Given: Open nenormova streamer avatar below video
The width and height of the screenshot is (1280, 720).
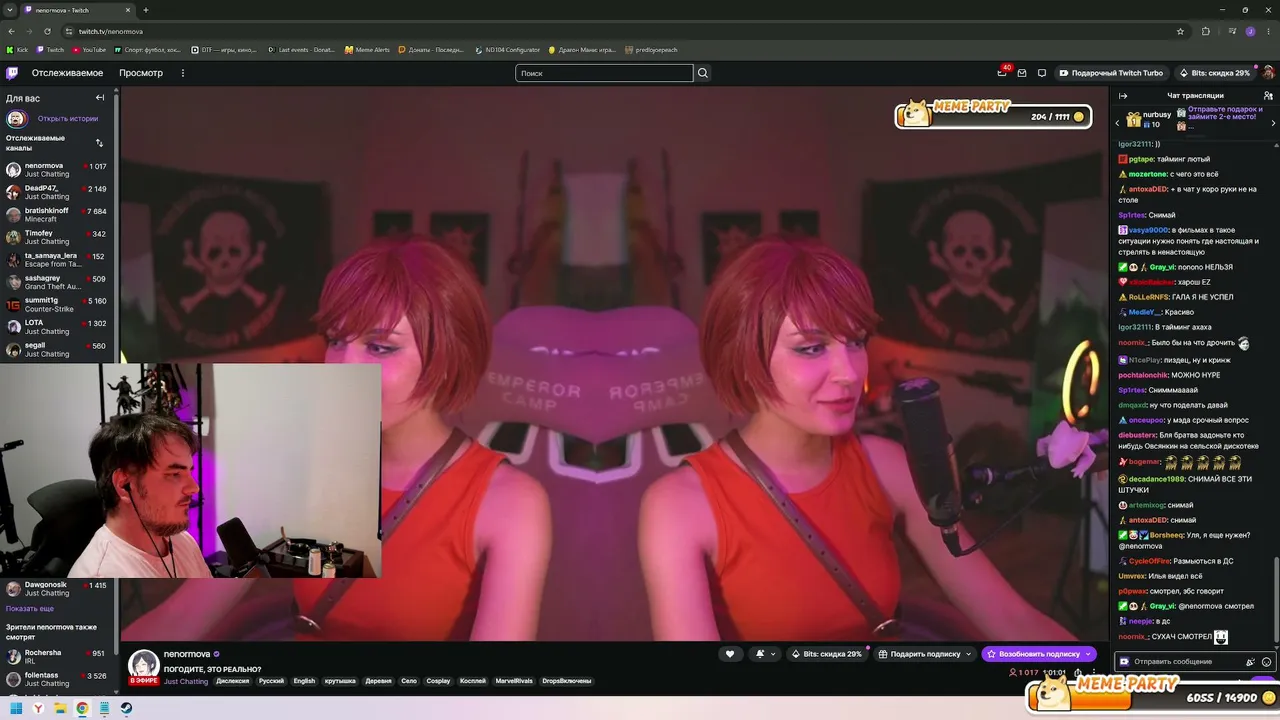Looking at the screenshot, I should tap(143, 665).
